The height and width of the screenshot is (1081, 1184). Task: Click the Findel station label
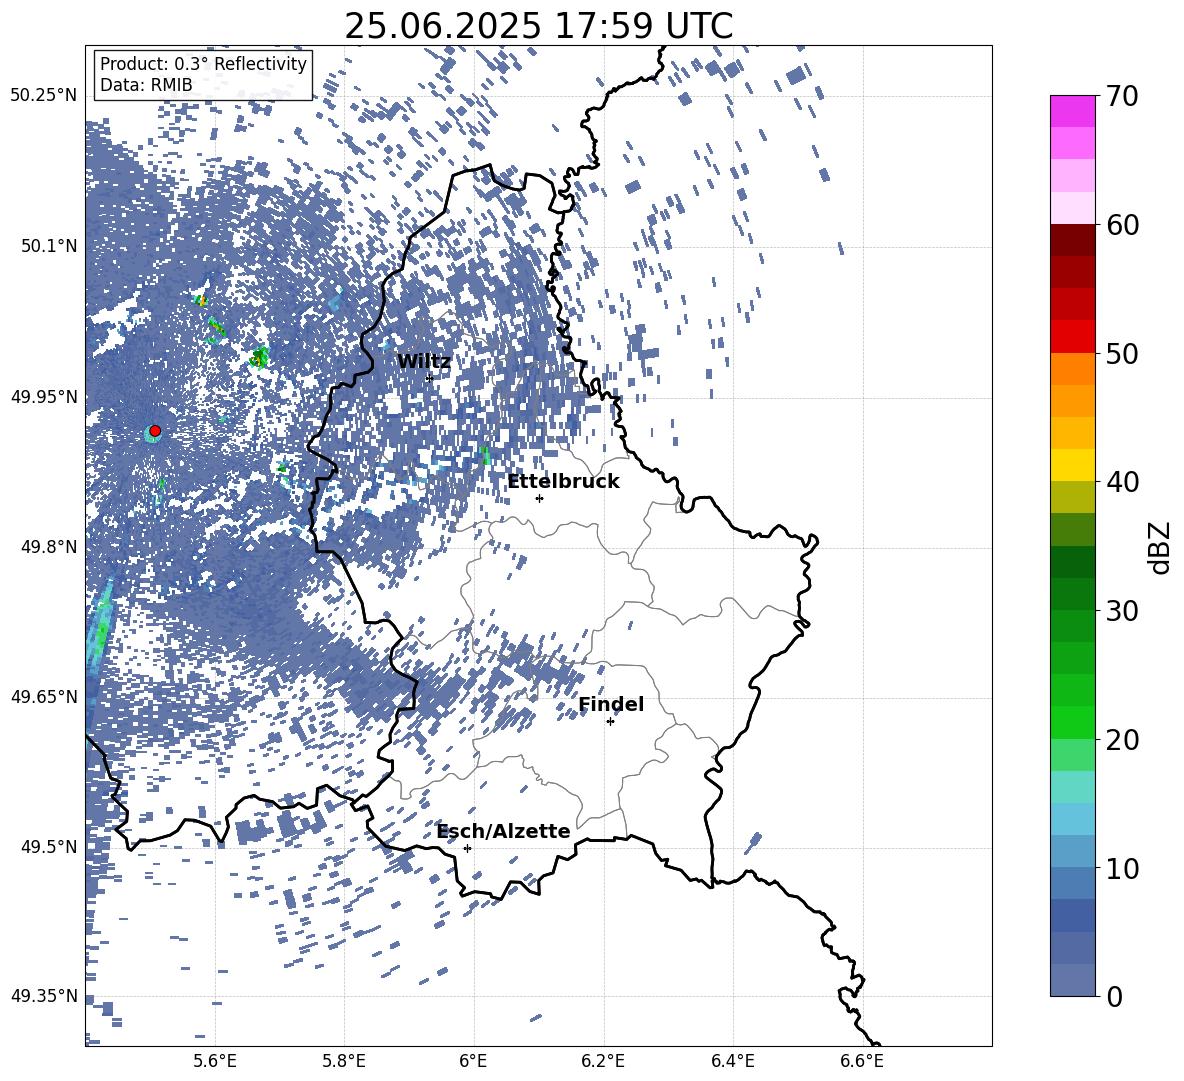click(611, 704)
